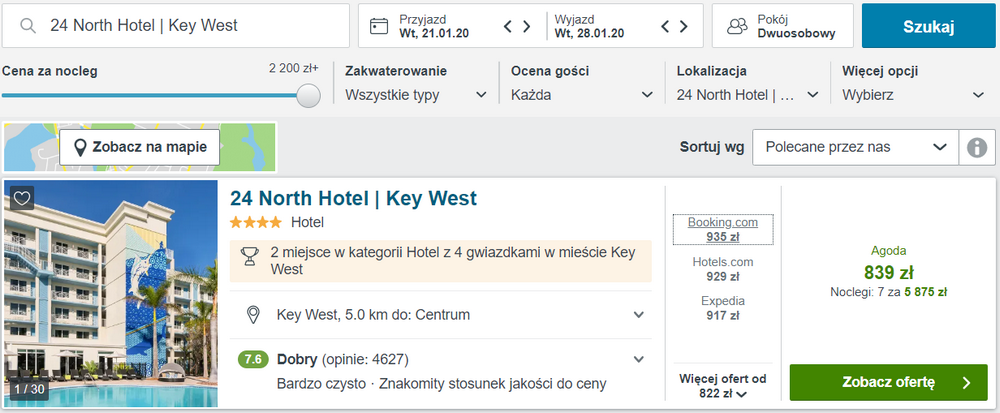This screenshot has height=413, width=1000.
Task: Click the search magnifier icon
Action: click(28, 25)
